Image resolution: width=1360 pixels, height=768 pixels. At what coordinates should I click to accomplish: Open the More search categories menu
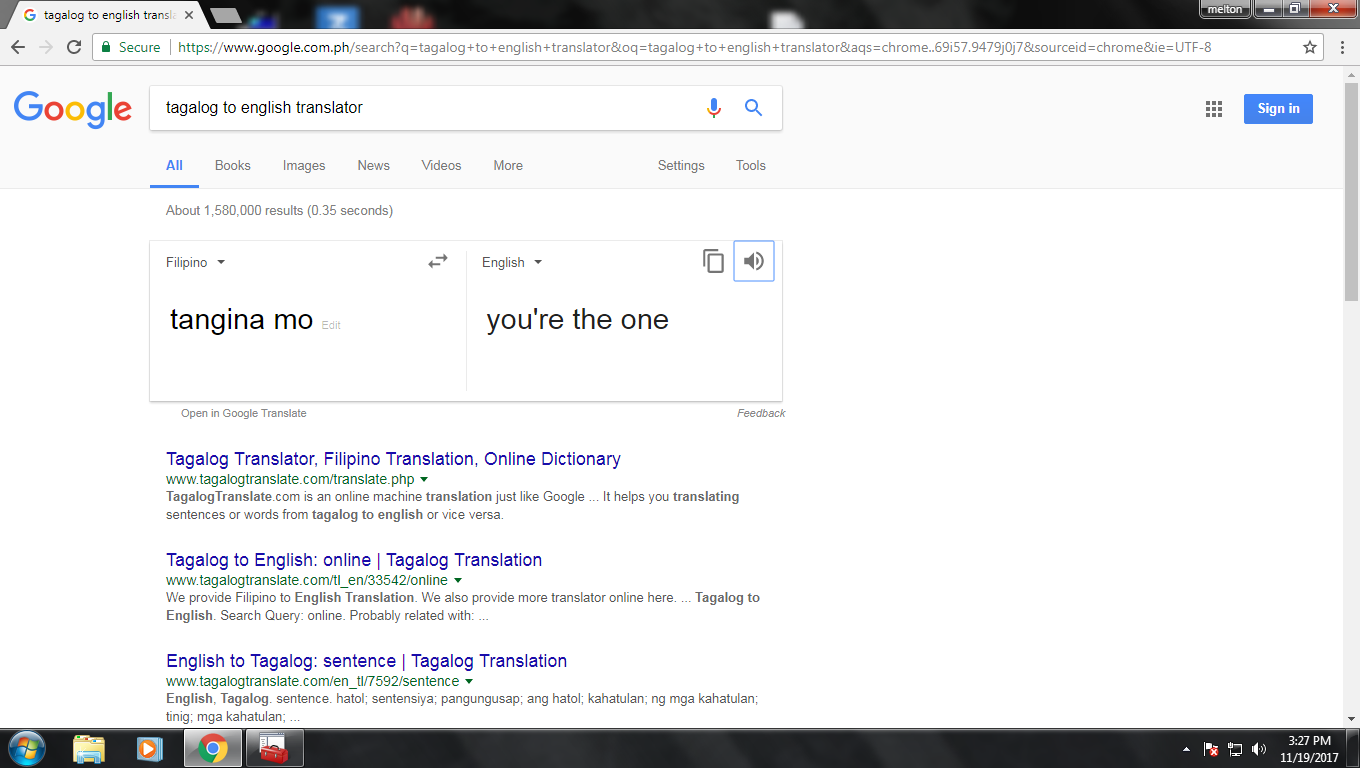point(508,166)
